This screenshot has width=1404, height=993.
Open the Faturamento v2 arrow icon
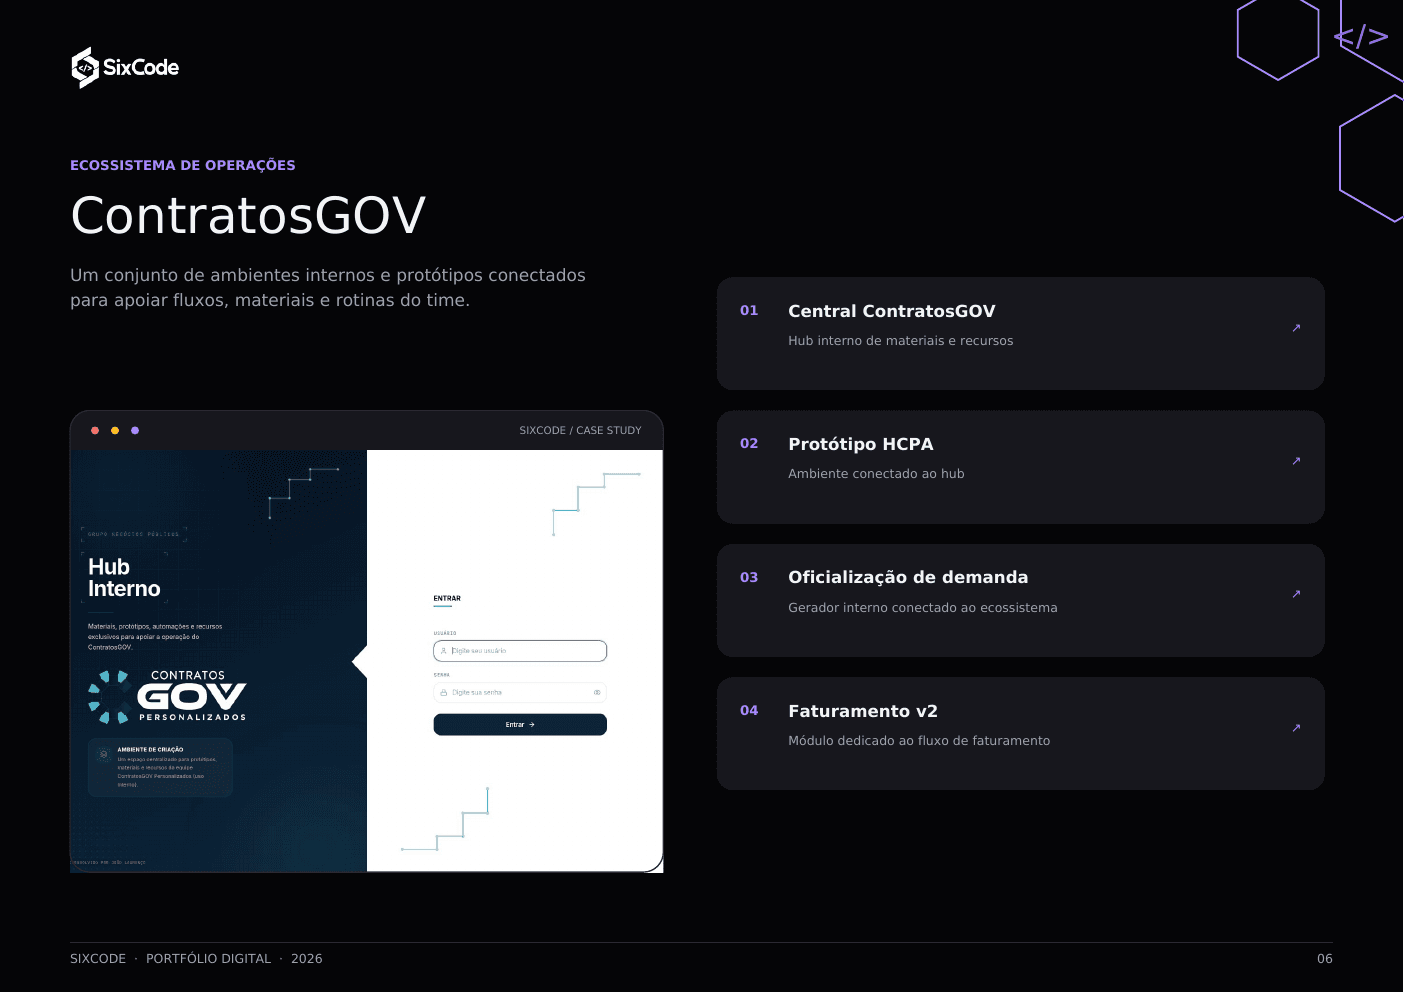coord(1296,728)
